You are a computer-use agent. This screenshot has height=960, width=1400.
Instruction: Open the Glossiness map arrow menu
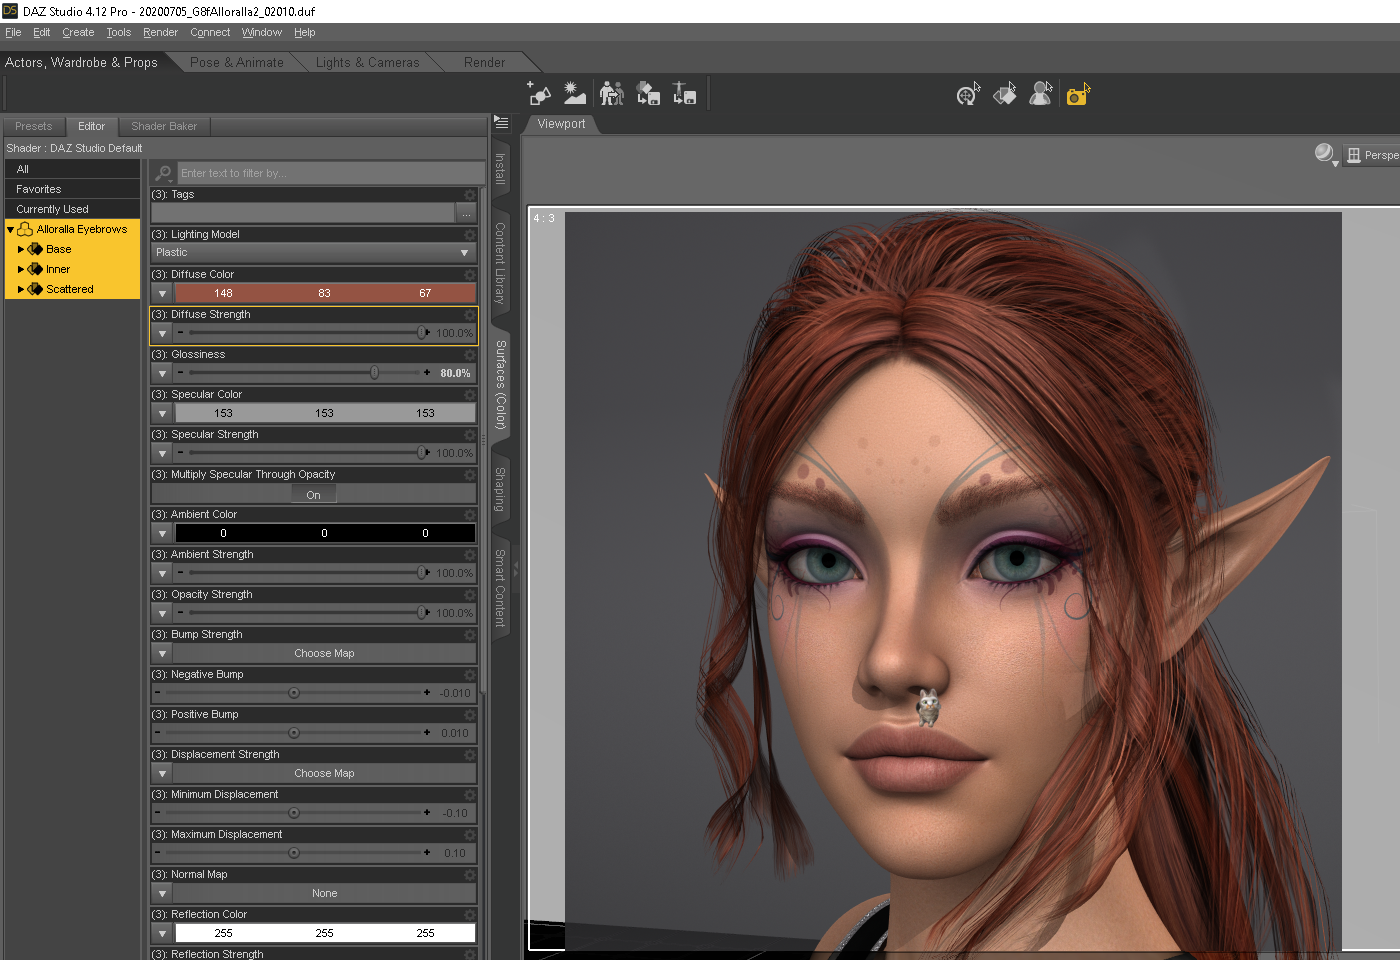[162, 373]
